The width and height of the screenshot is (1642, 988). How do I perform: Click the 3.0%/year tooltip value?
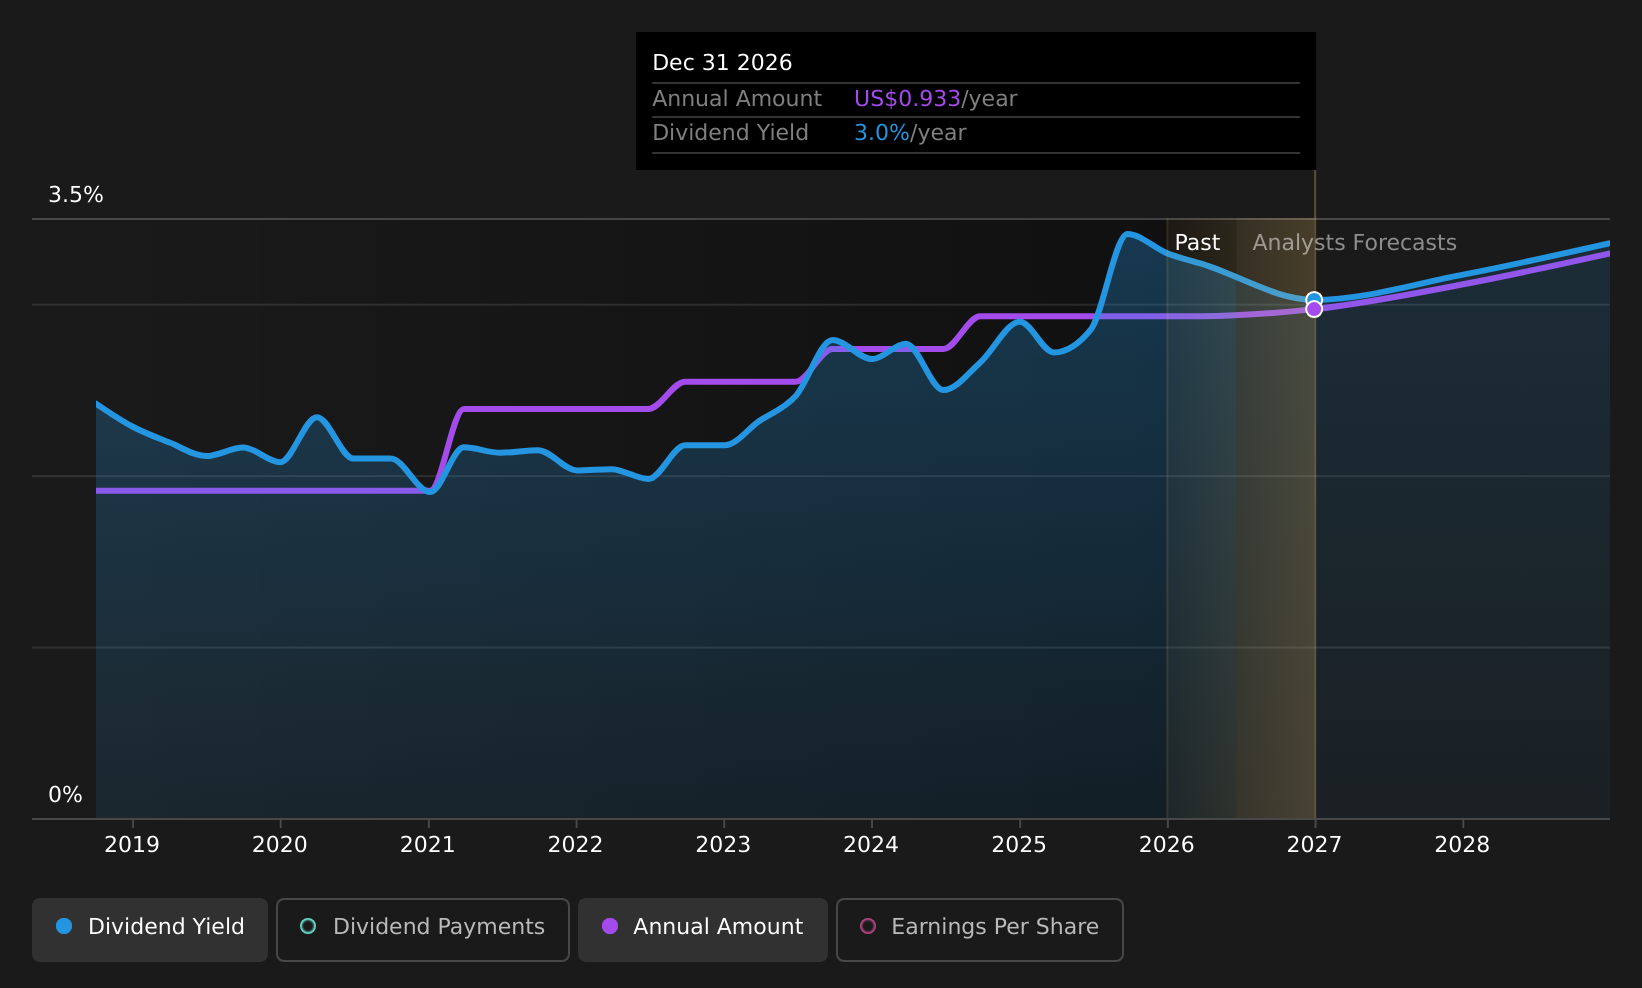coord(910,133)
